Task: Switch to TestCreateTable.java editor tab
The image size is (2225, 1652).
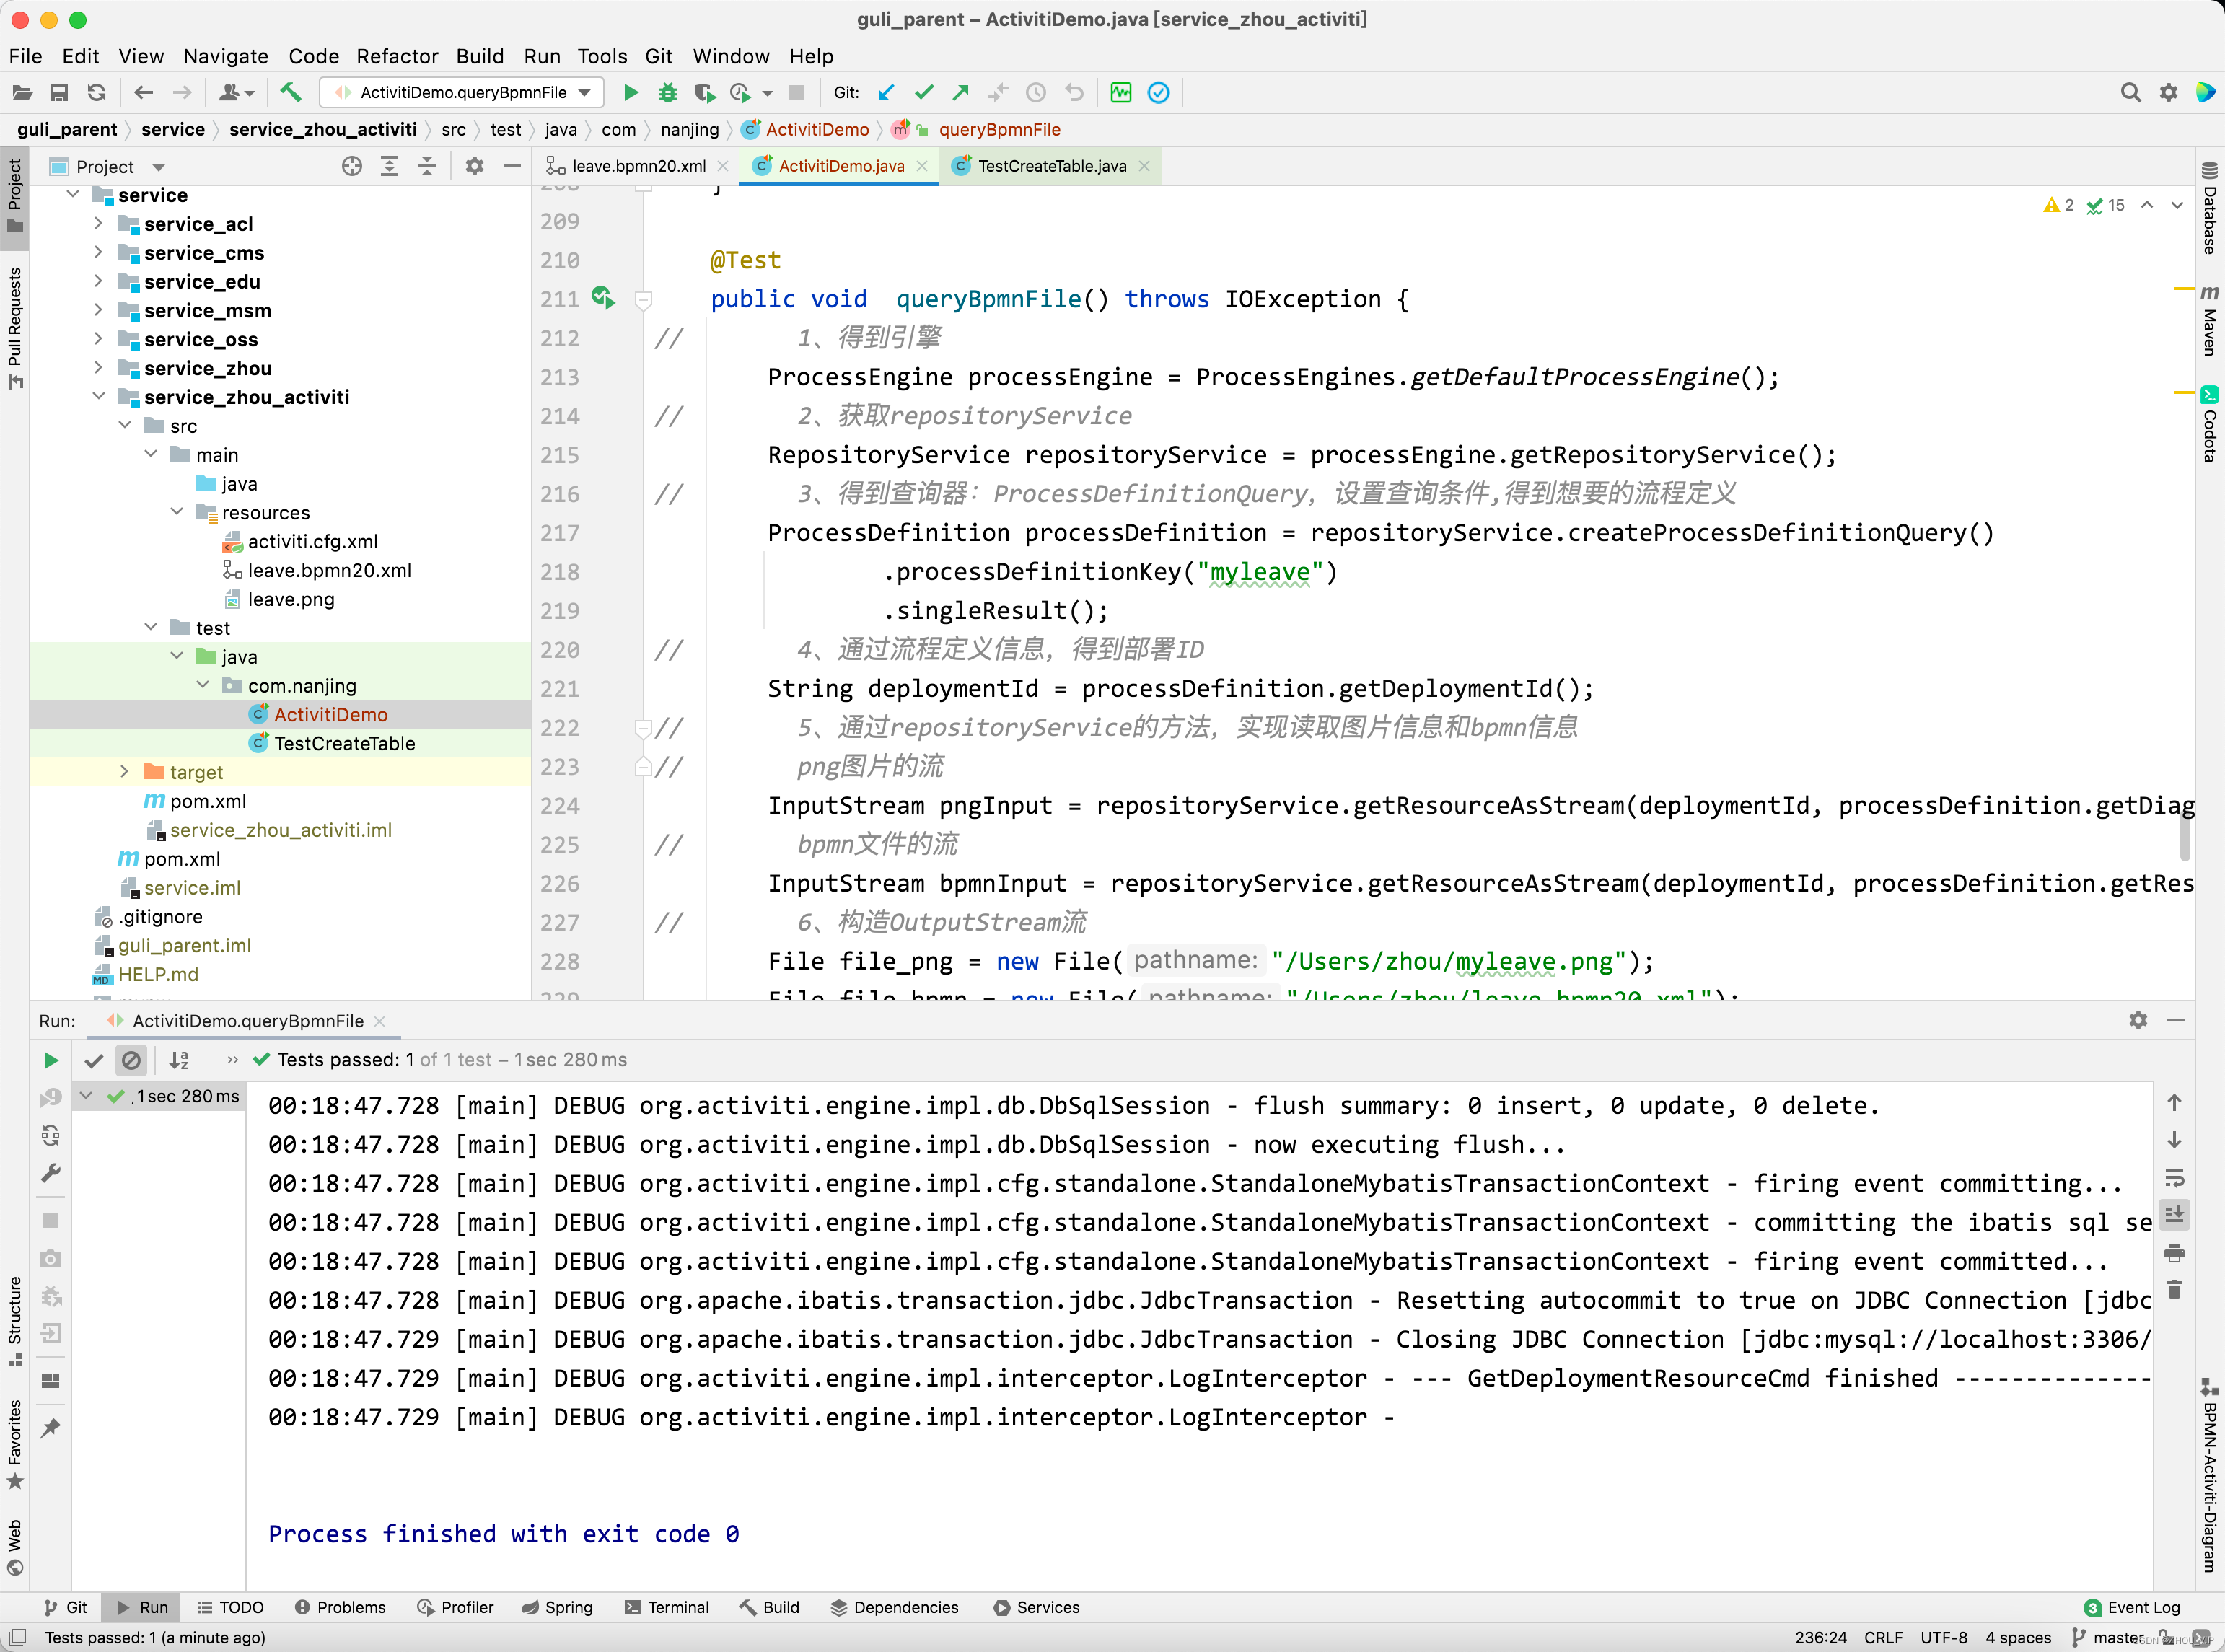Action: coord(1051,166)
